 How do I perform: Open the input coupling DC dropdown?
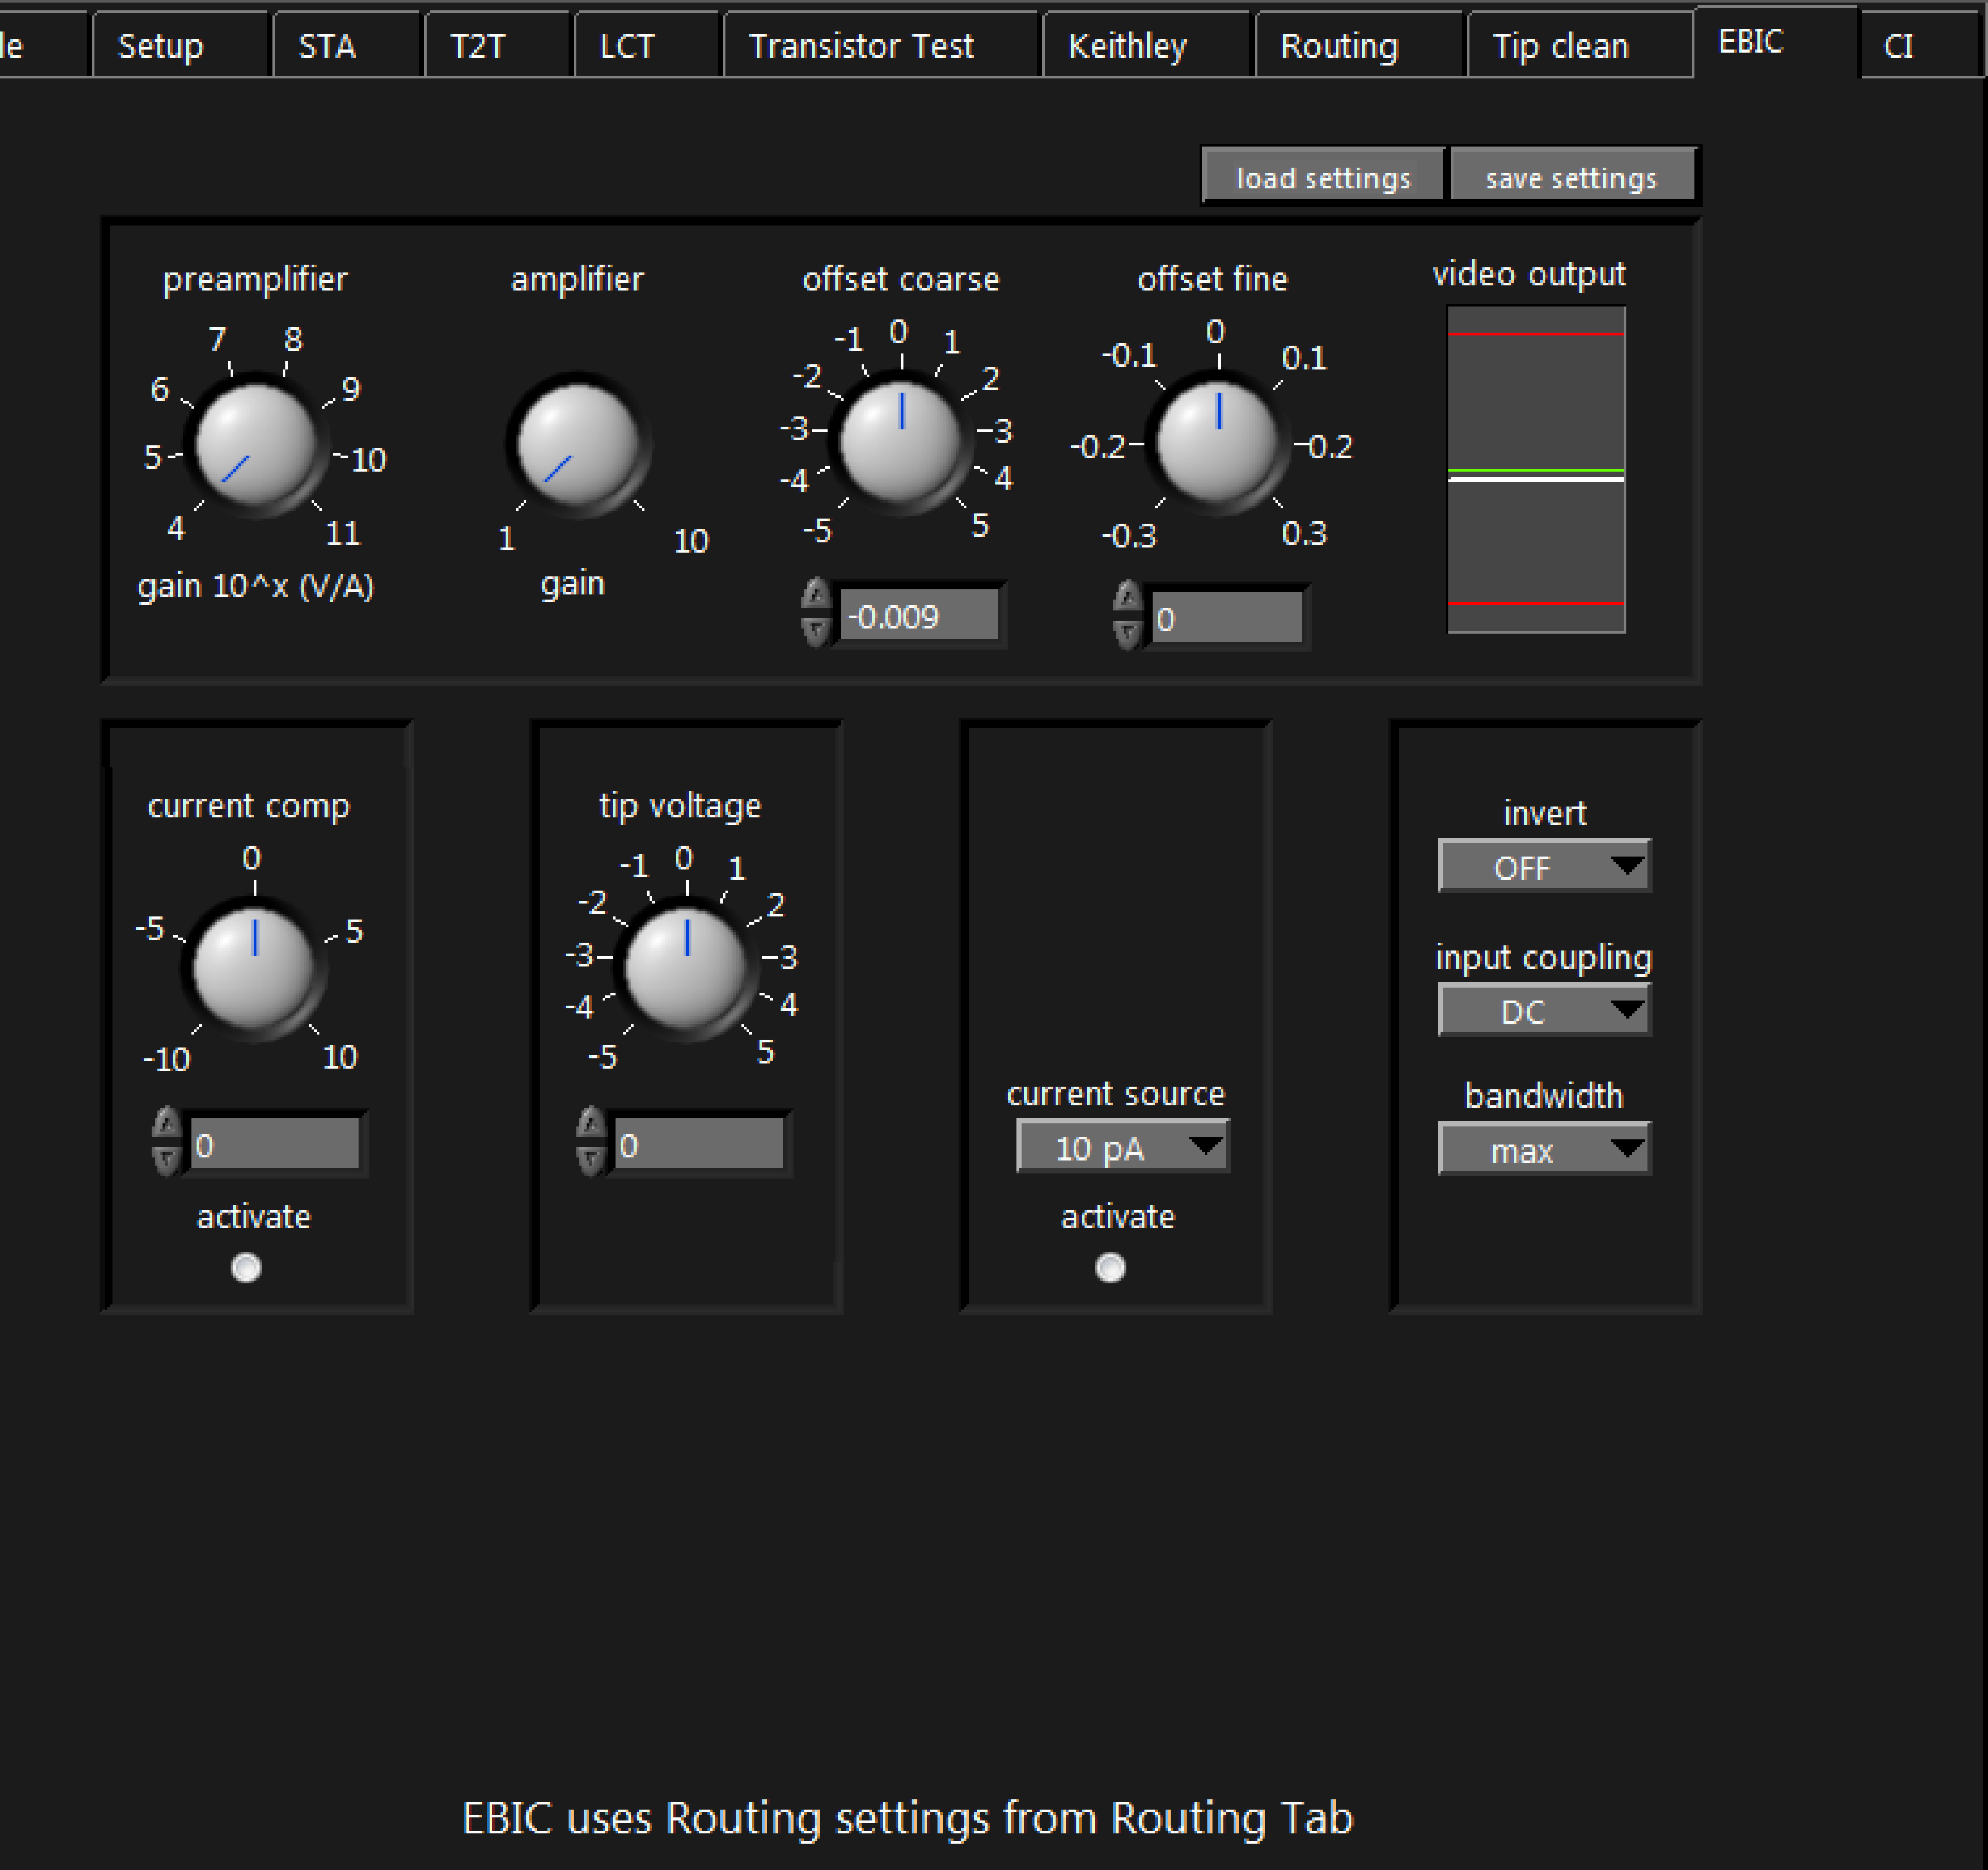pos(1543,1010)
